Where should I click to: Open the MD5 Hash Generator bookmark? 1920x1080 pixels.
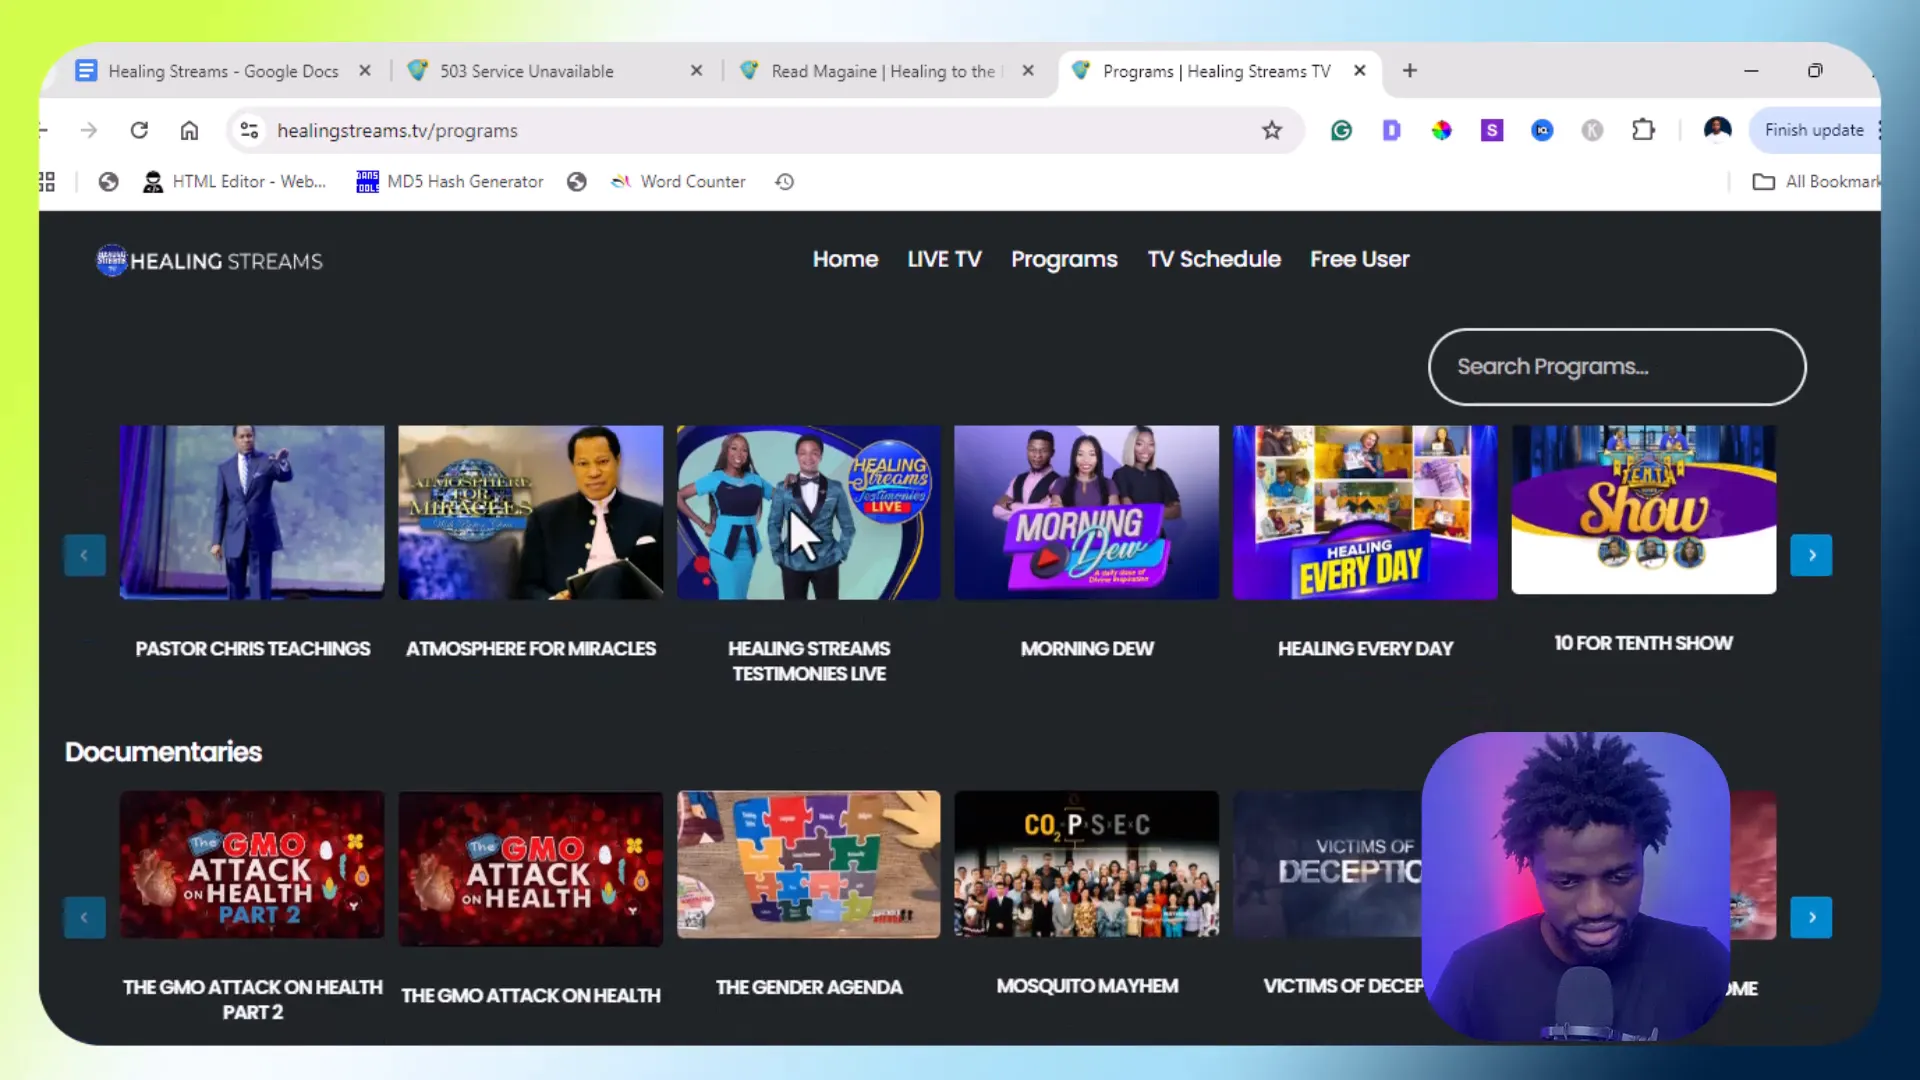(x=450, y=181)
